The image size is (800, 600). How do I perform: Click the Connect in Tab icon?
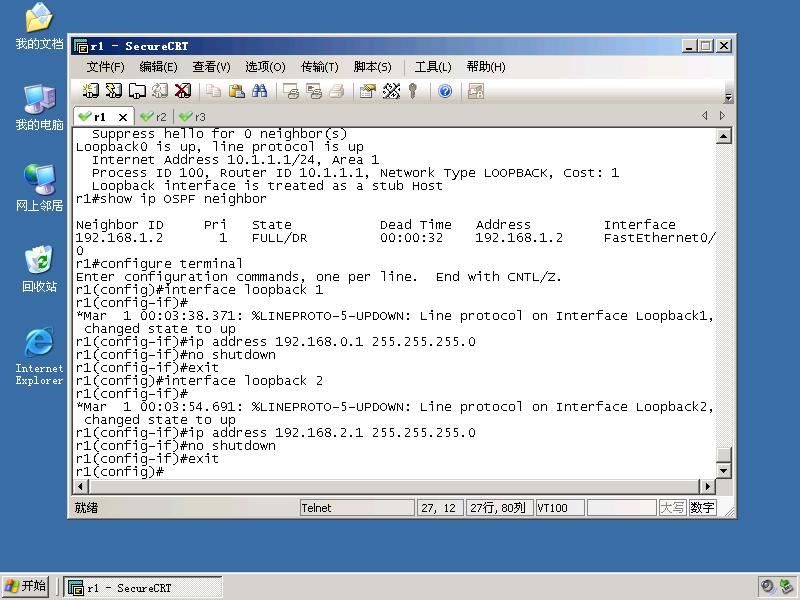[137, 91]
